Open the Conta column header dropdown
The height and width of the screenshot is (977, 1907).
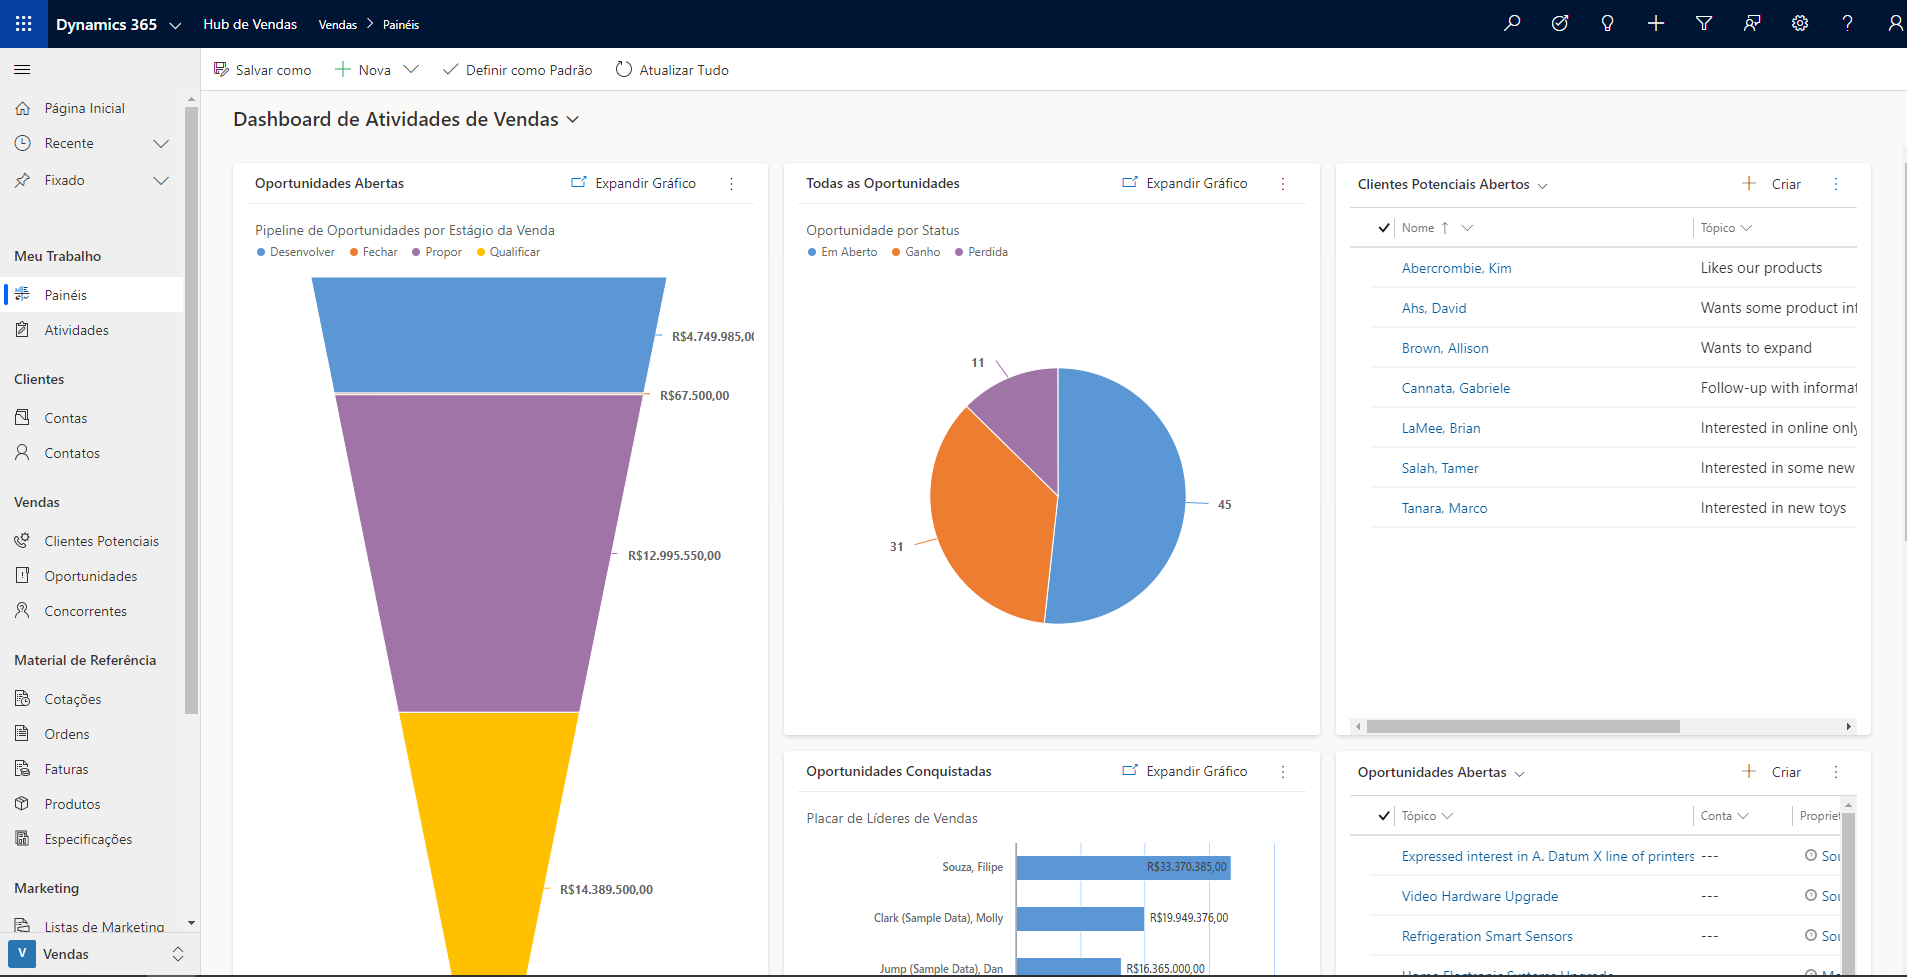coord(1743,816)
